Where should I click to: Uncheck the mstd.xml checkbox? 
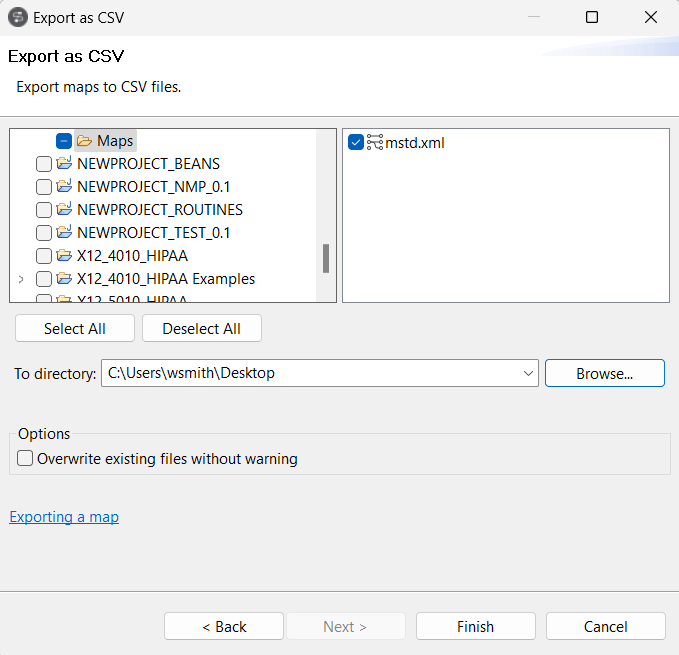click(x=356, y=143)
